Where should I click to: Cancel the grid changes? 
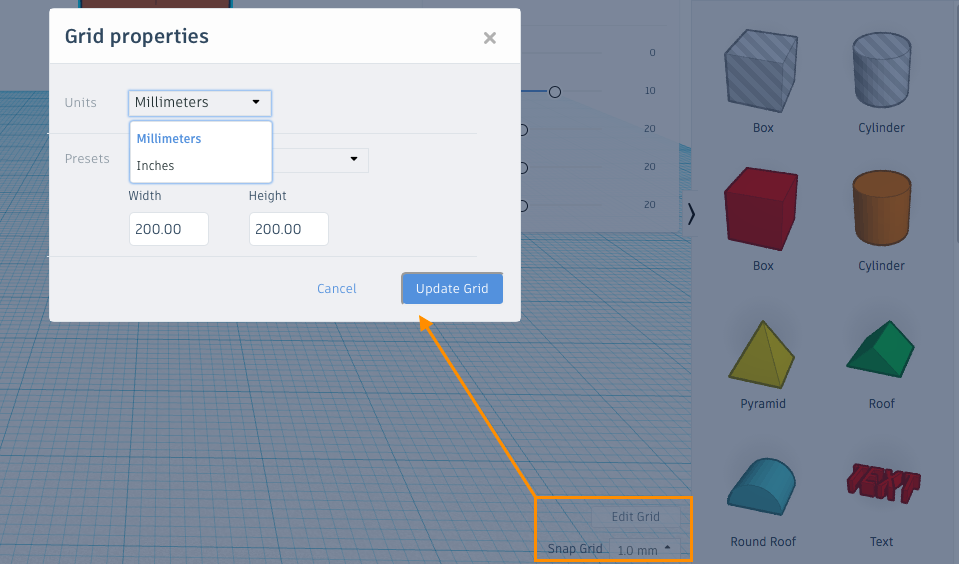click(336, 289)
